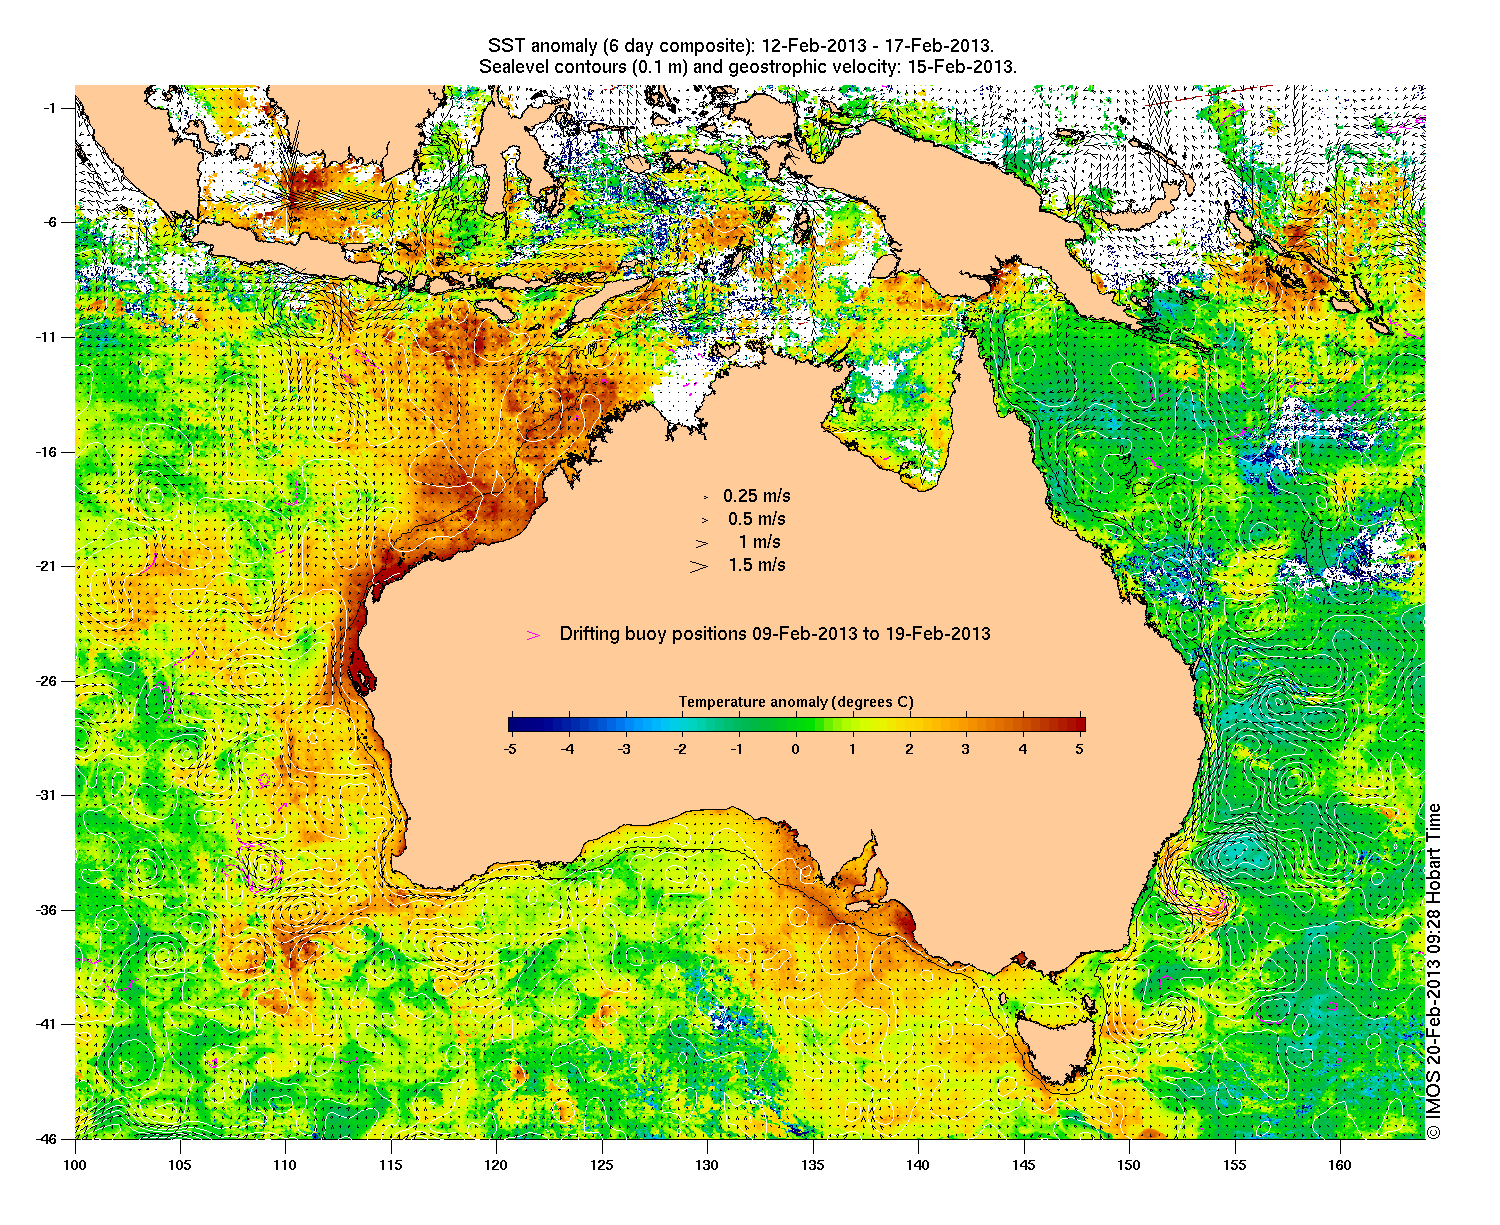
Task: Click the 'Temperature anomaly (degrees C)' colorbar title
Action: tap(796, 702)
